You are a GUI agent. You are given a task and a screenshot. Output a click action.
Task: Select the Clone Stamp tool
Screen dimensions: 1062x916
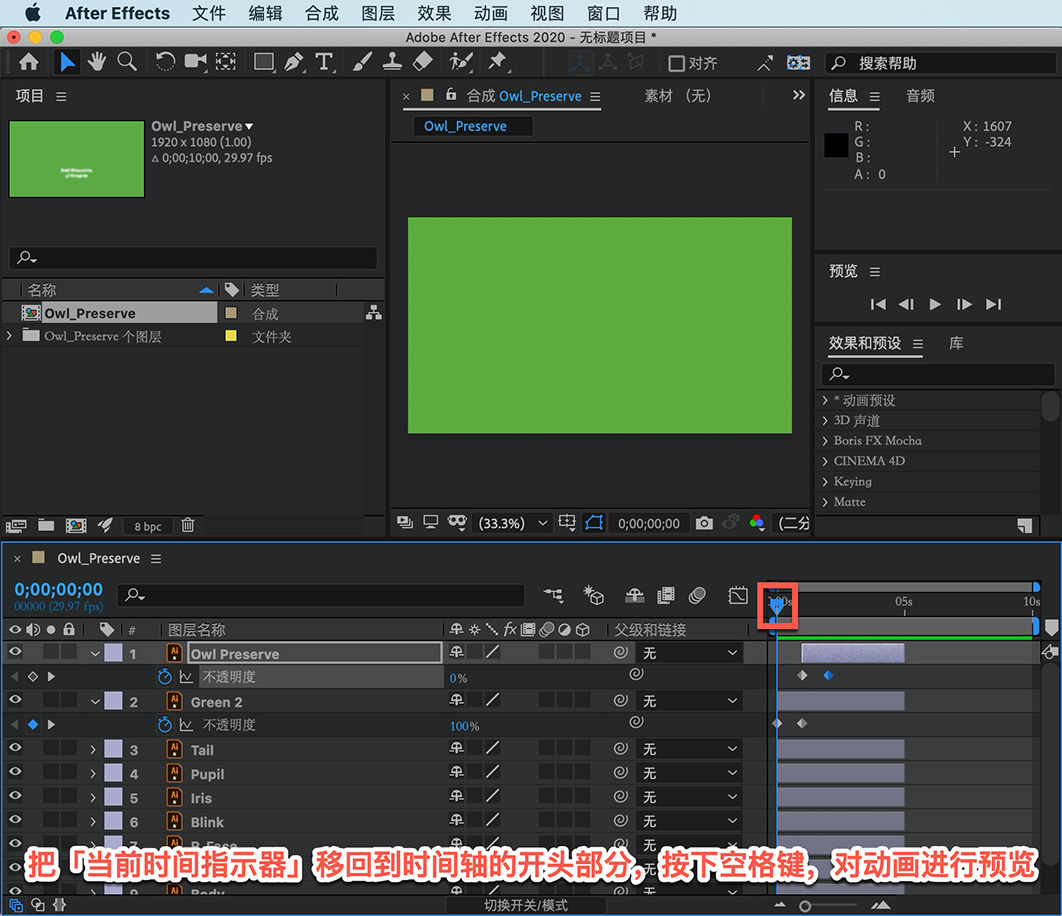392,62
